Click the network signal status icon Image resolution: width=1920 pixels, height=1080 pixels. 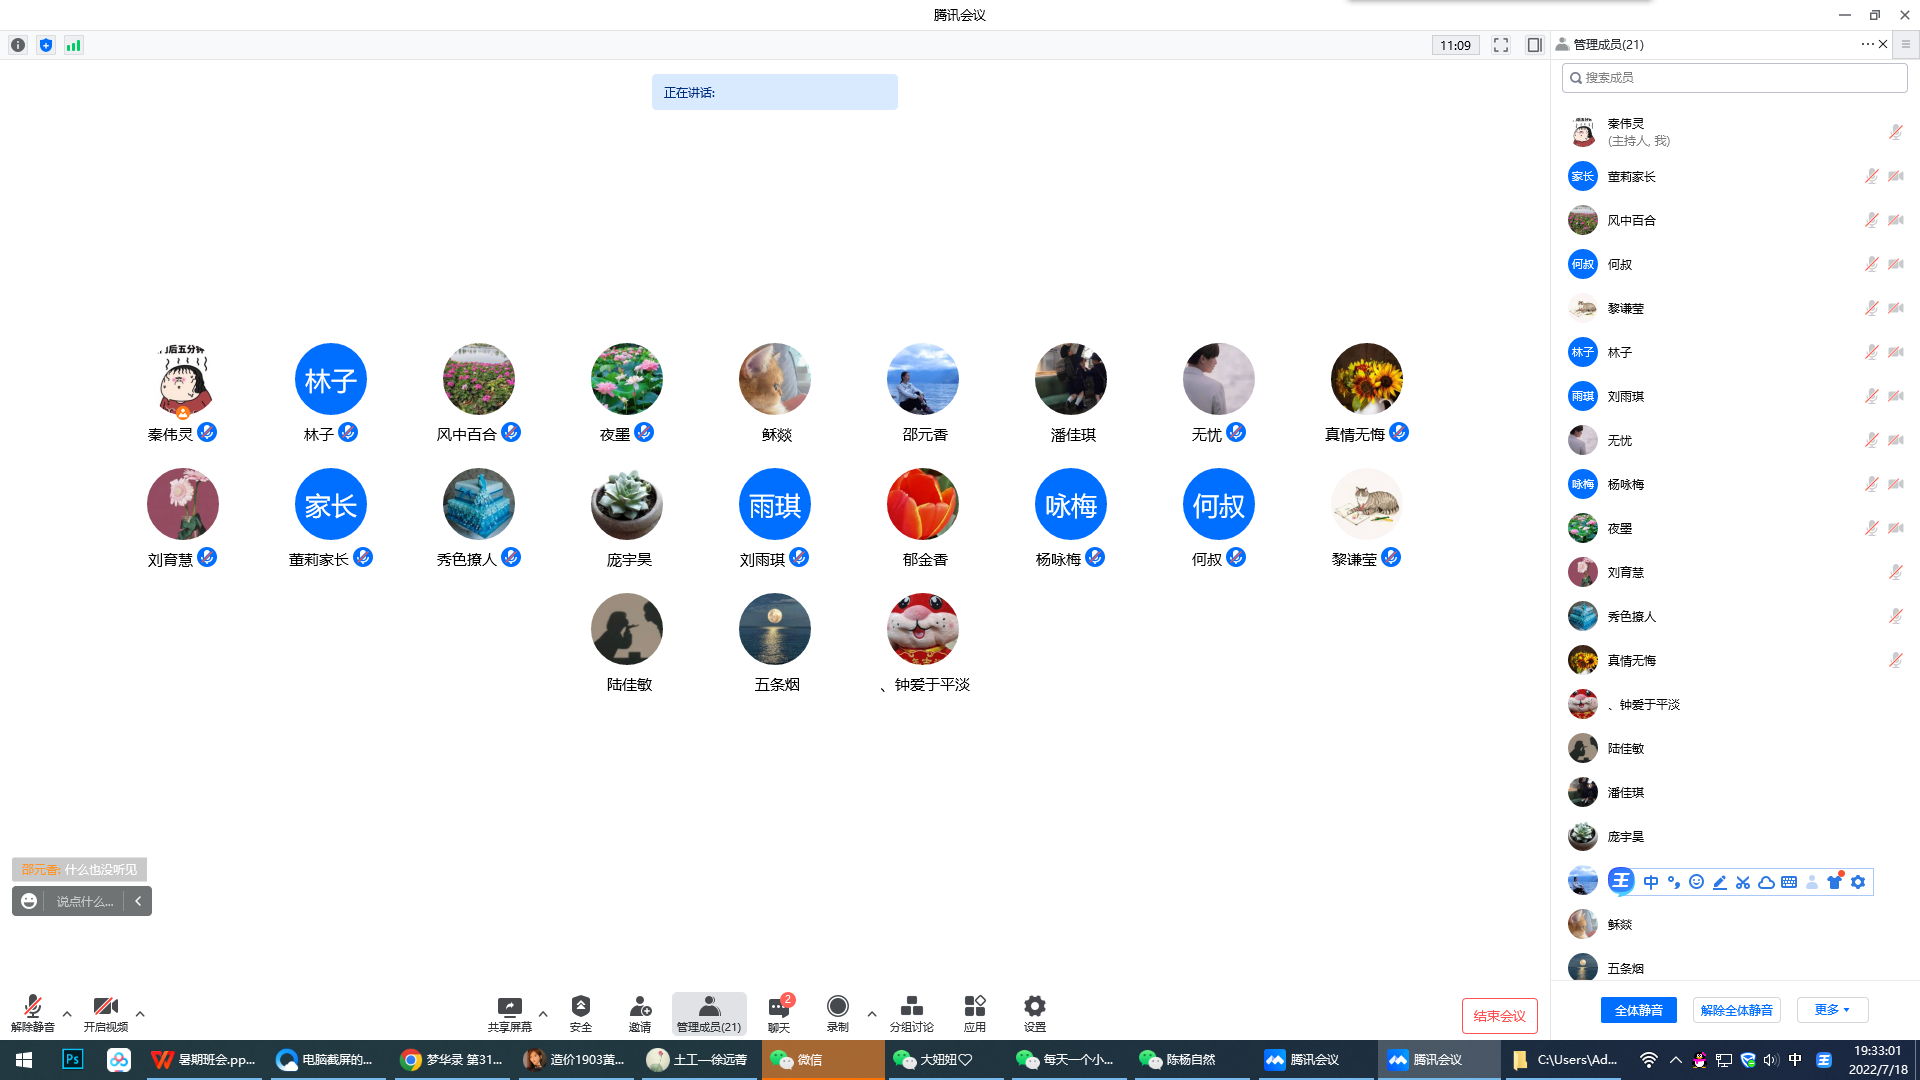click(74, 45)
